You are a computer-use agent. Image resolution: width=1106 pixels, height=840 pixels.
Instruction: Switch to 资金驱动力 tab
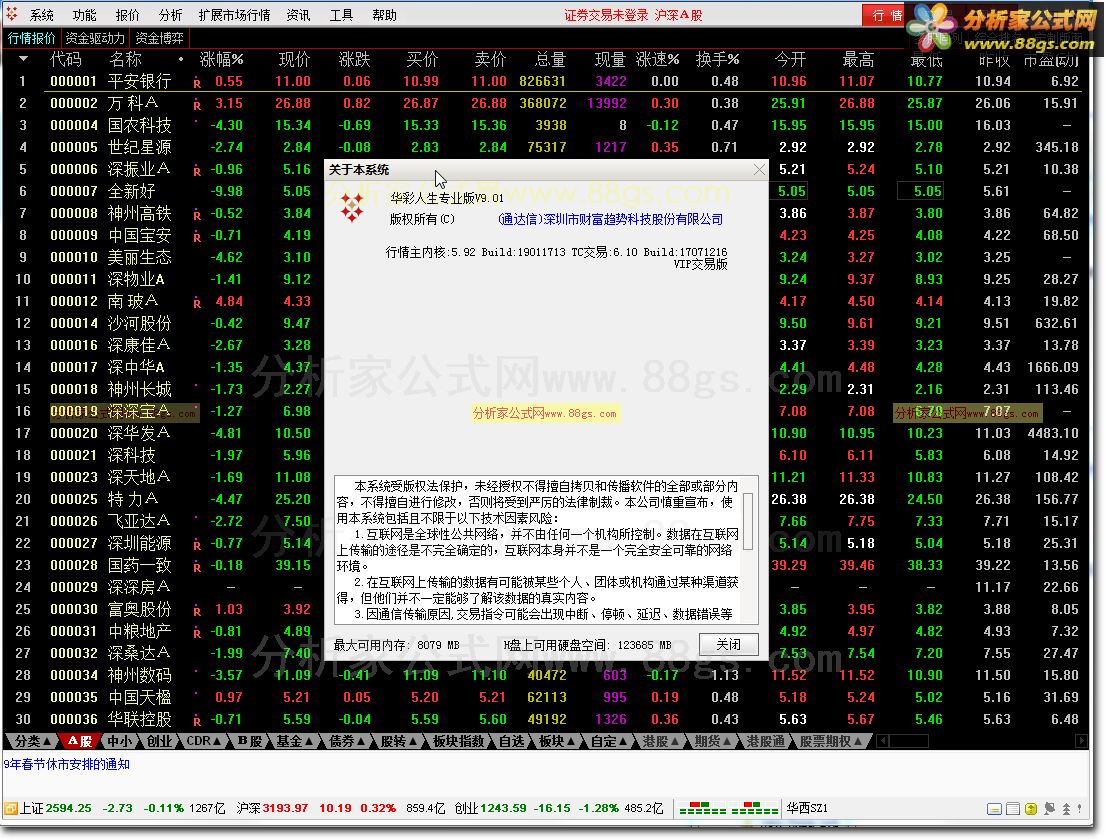[95, 38]
